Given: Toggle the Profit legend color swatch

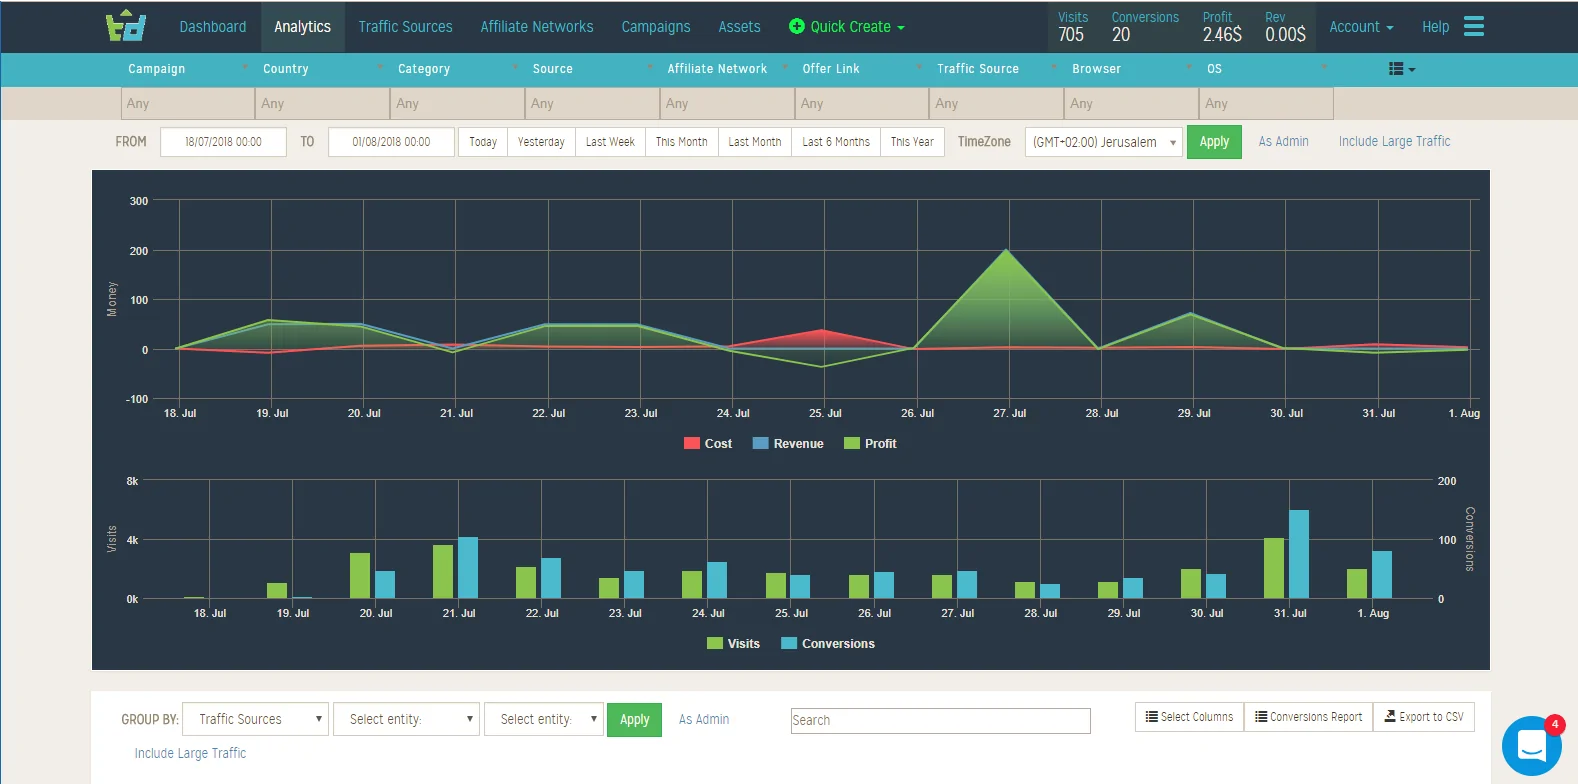Looking at the screenshot, I should pos(852,444).
